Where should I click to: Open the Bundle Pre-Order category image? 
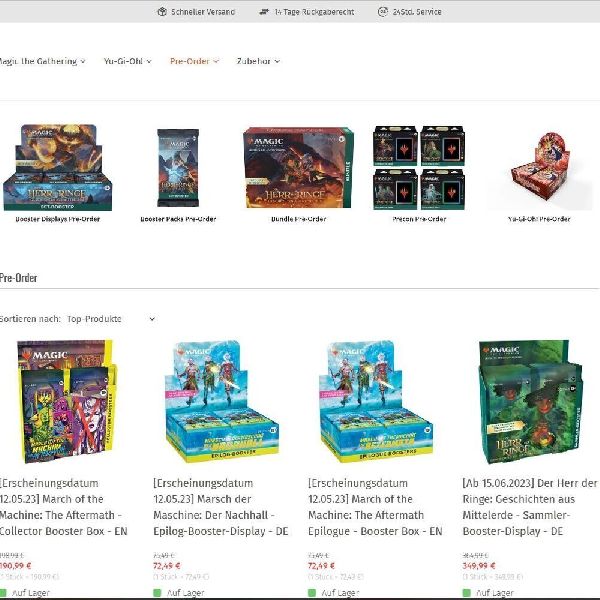[x=298, y=168]
